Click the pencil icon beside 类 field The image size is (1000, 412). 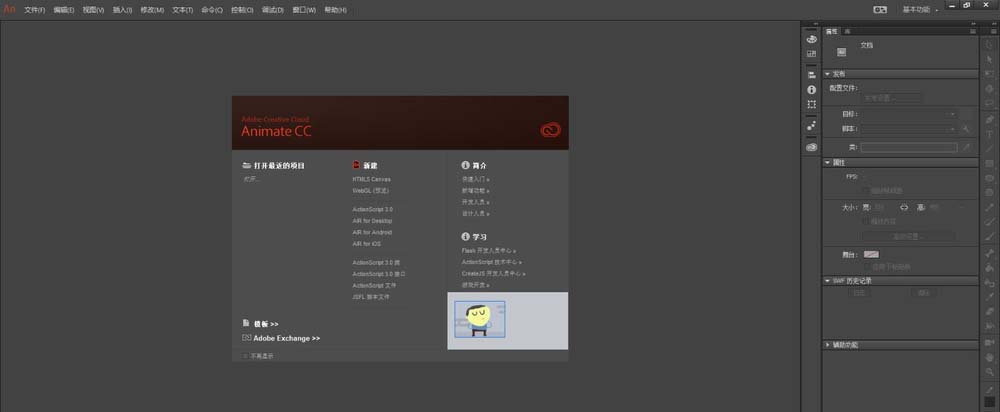966,147
